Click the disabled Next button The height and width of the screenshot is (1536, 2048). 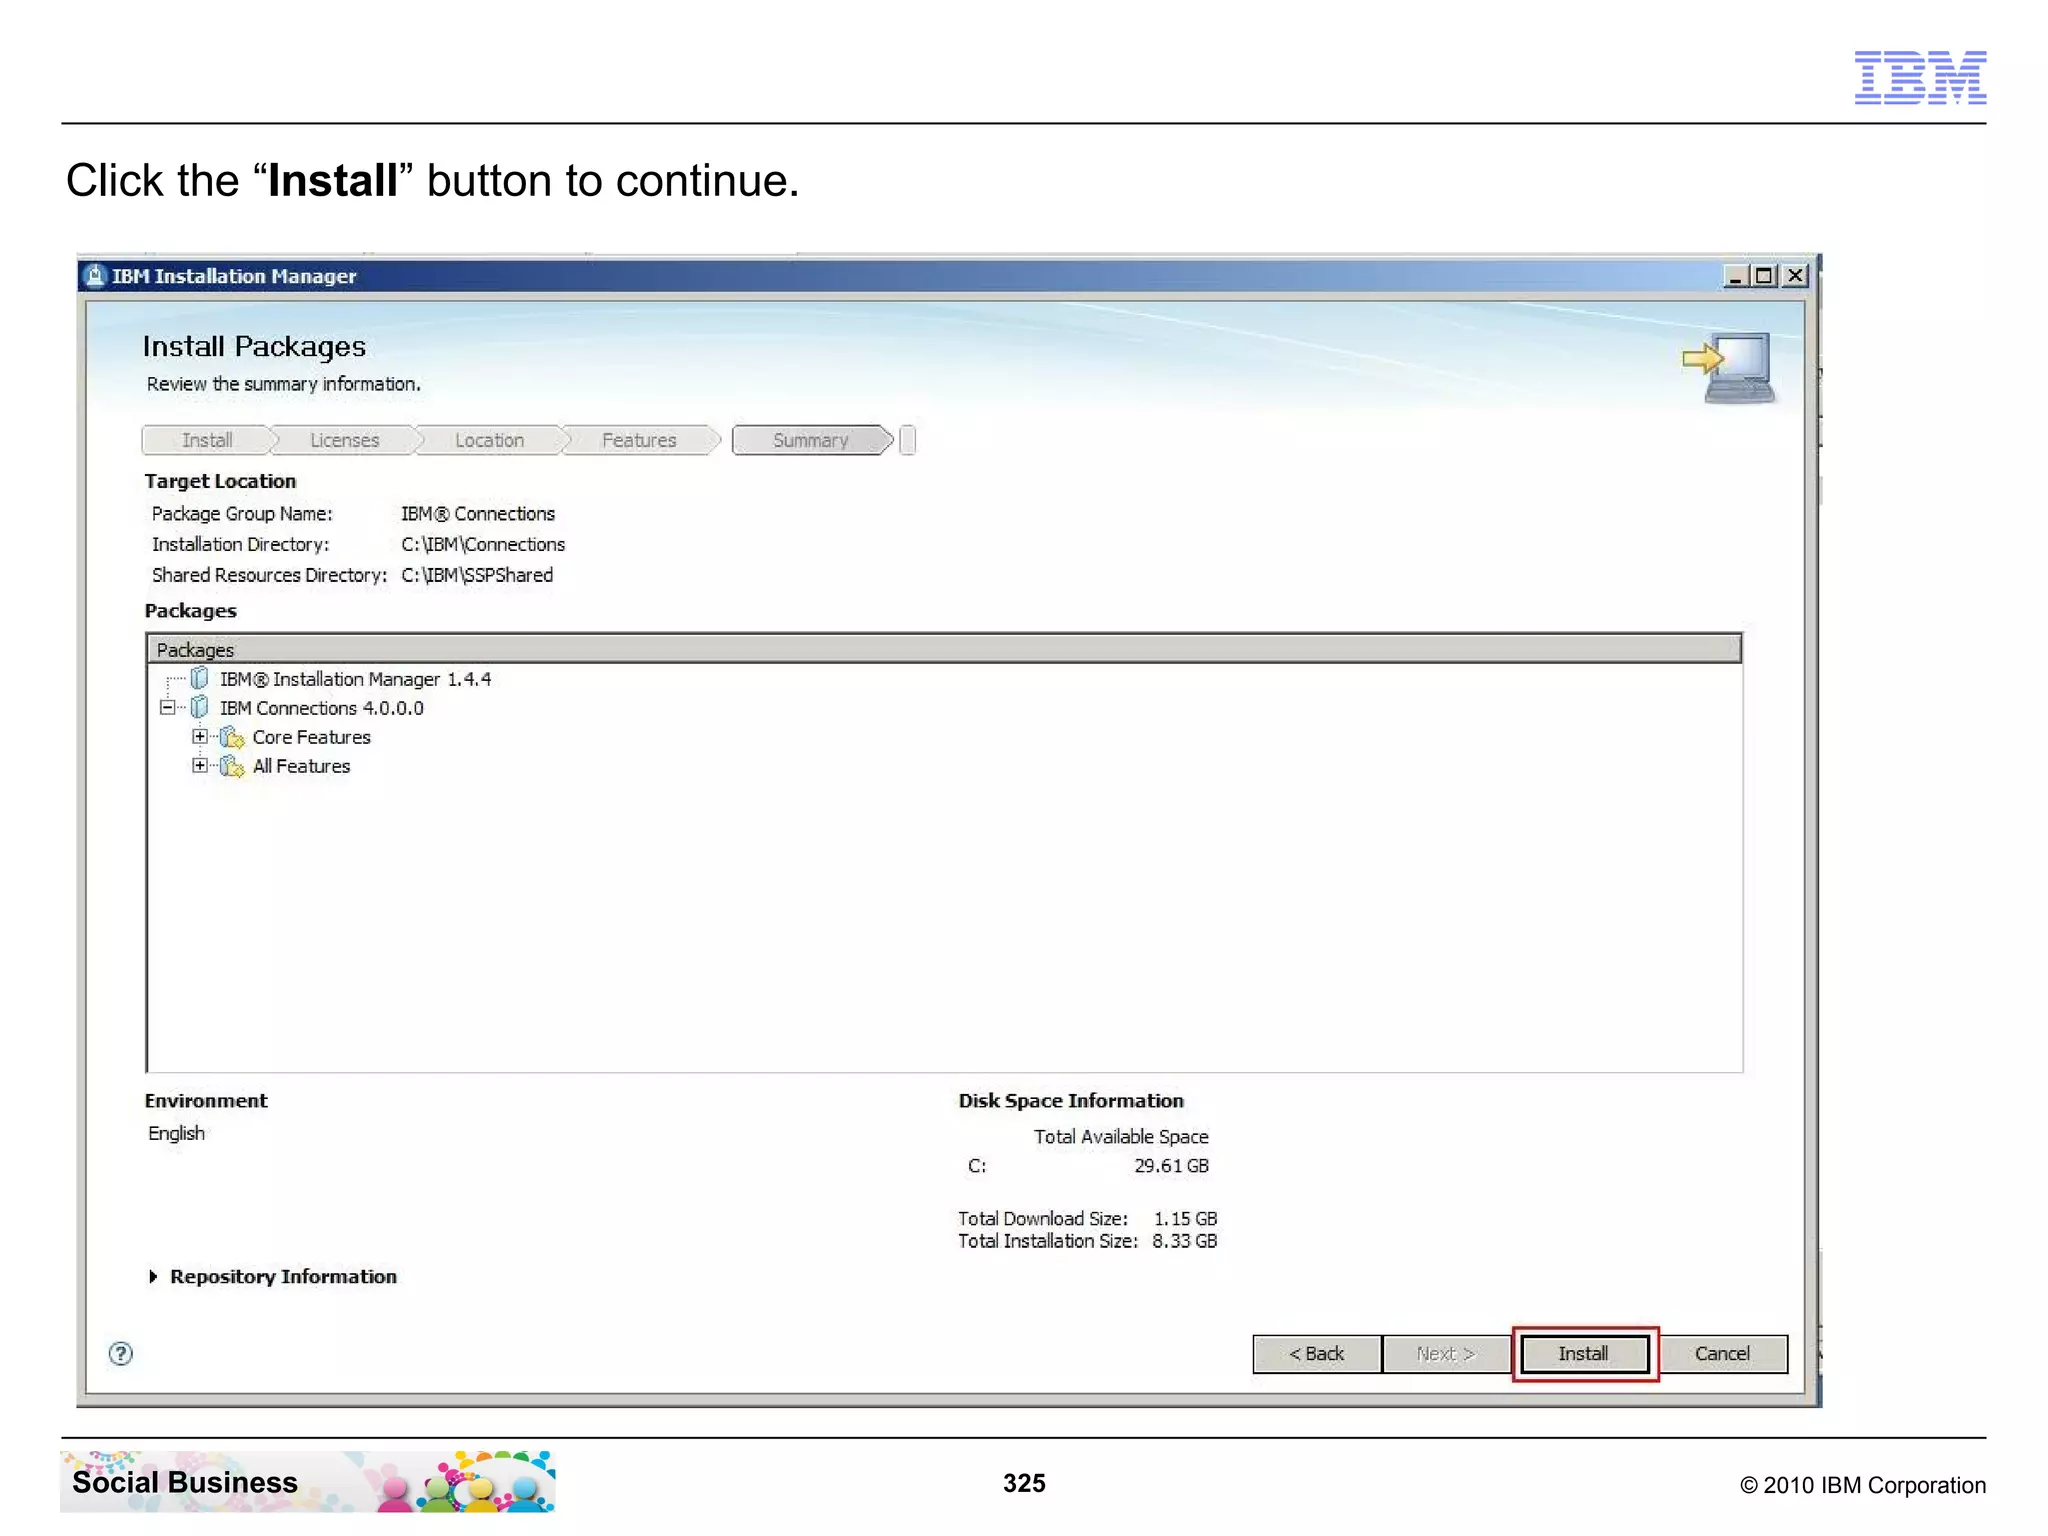tap(1446, 1354)
